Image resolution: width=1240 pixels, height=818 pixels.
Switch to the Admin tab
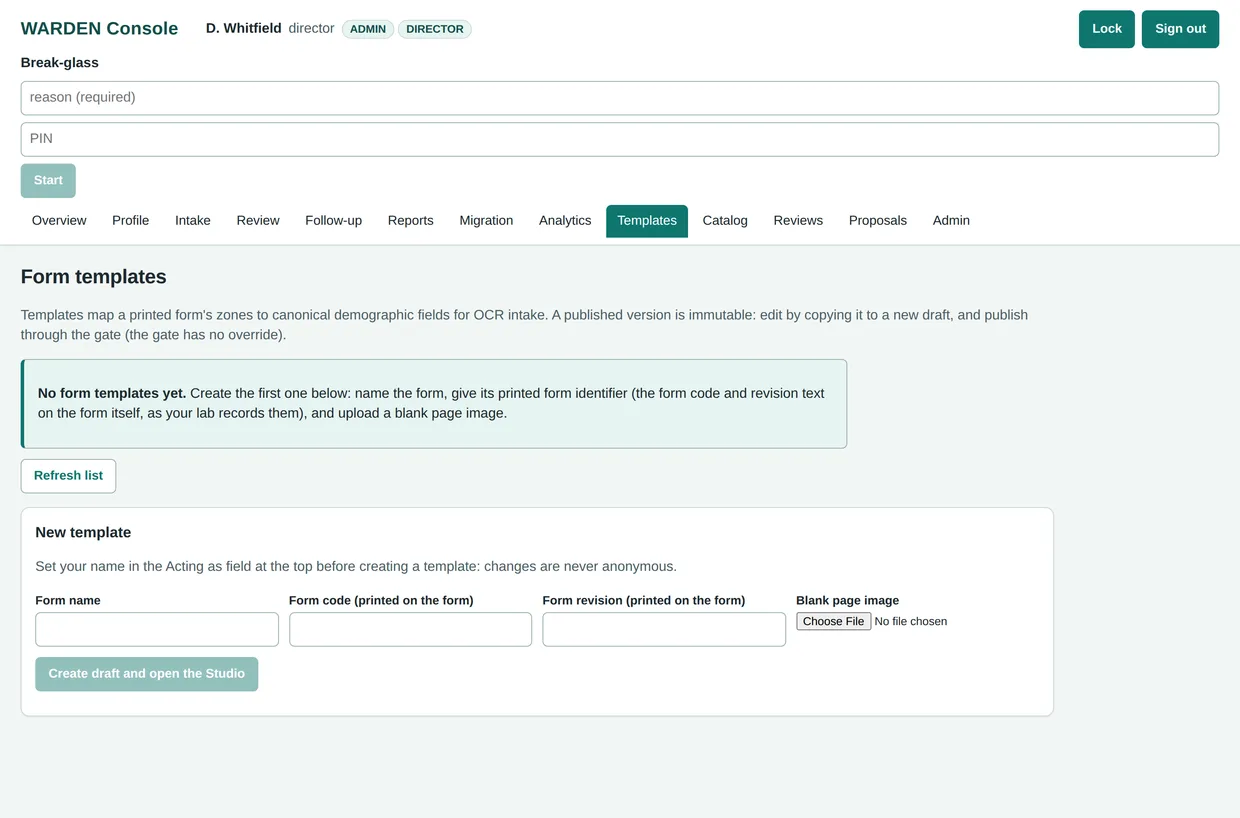click(951, 221)
